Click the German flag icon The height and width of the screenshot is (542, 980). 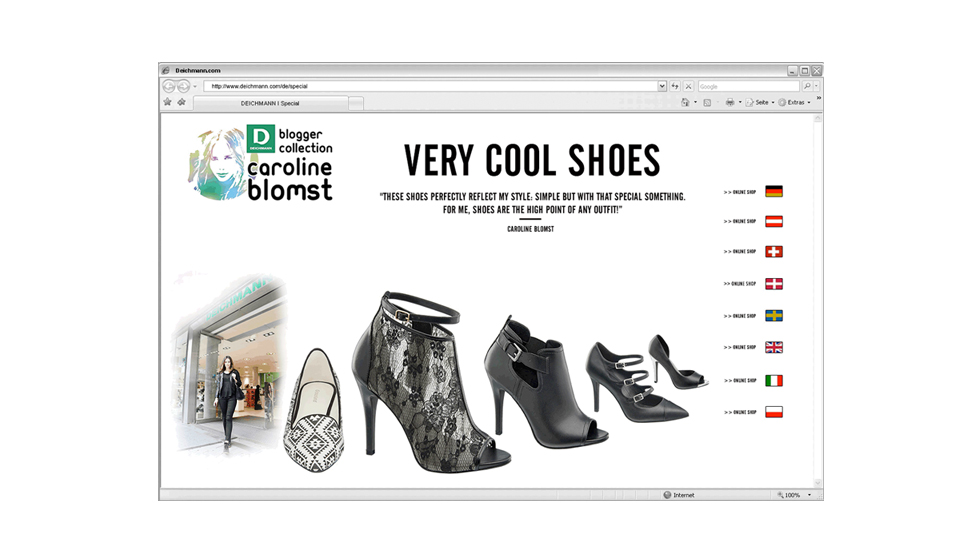point(774,191)
